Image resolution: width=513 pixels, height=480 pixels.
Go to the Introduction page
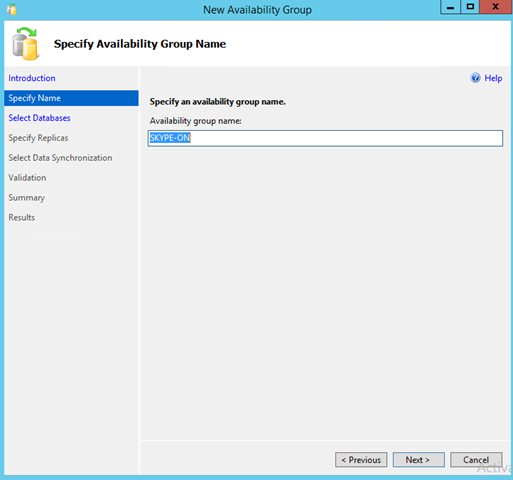pyautogui.click(x=32, y=78)
